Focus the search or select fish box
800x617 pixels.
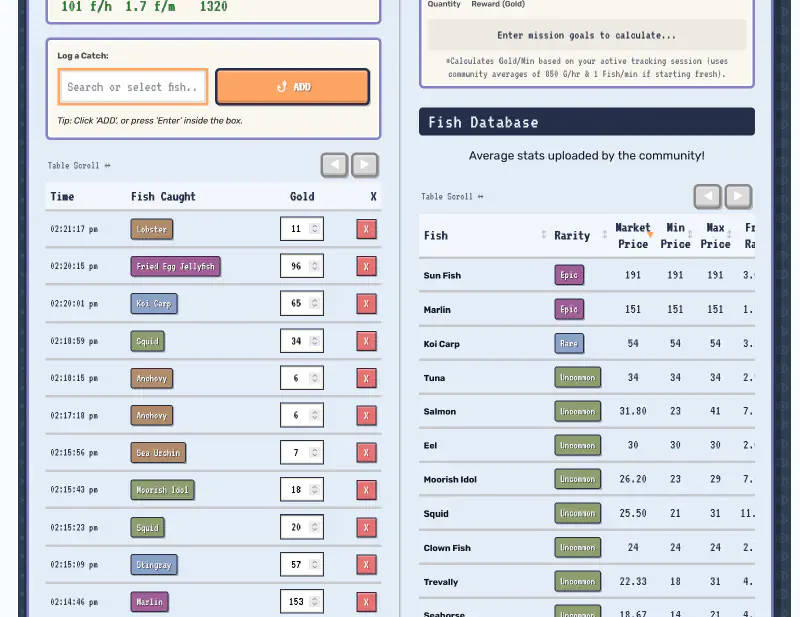[133, 87]
